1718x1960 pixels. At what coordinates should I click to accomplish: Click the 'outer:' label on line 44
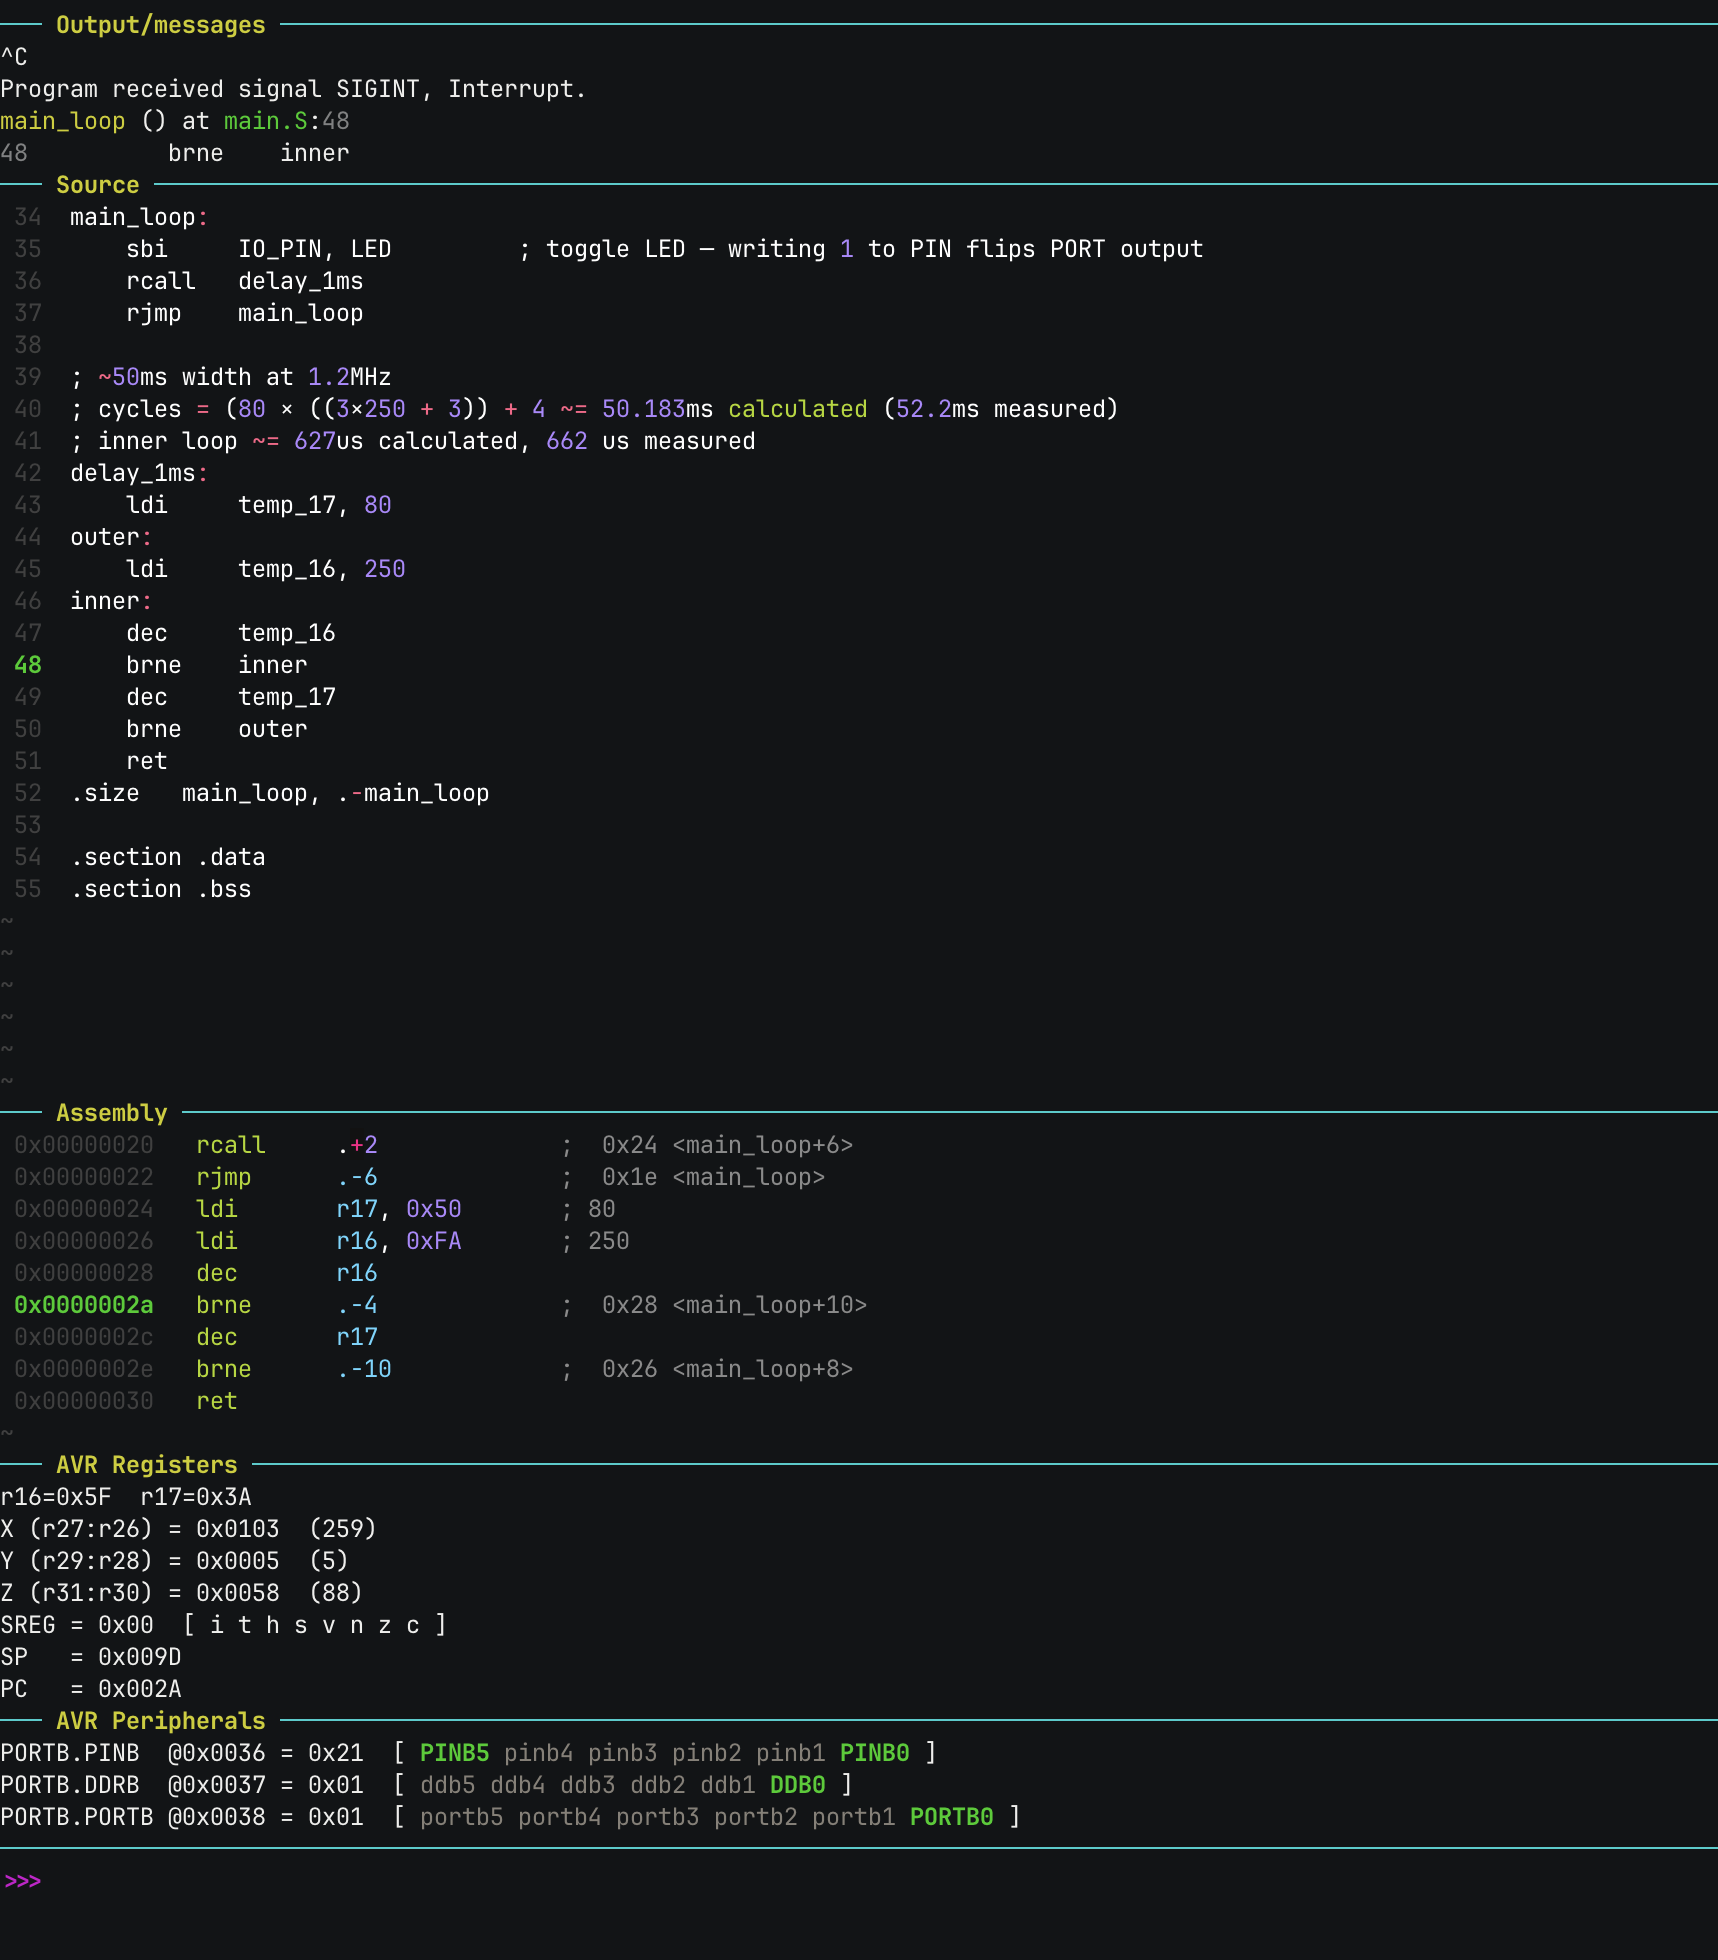[111, 537]
